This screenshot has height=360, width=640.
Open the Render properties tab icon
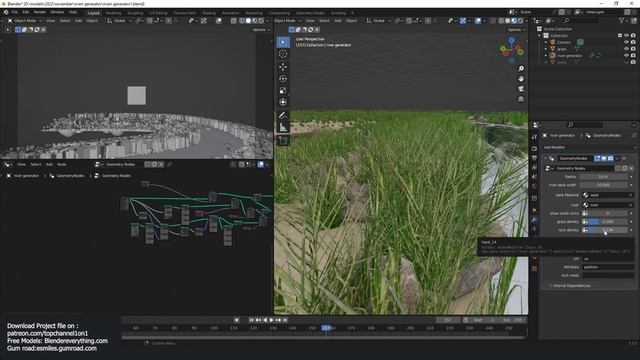[534, 149]
